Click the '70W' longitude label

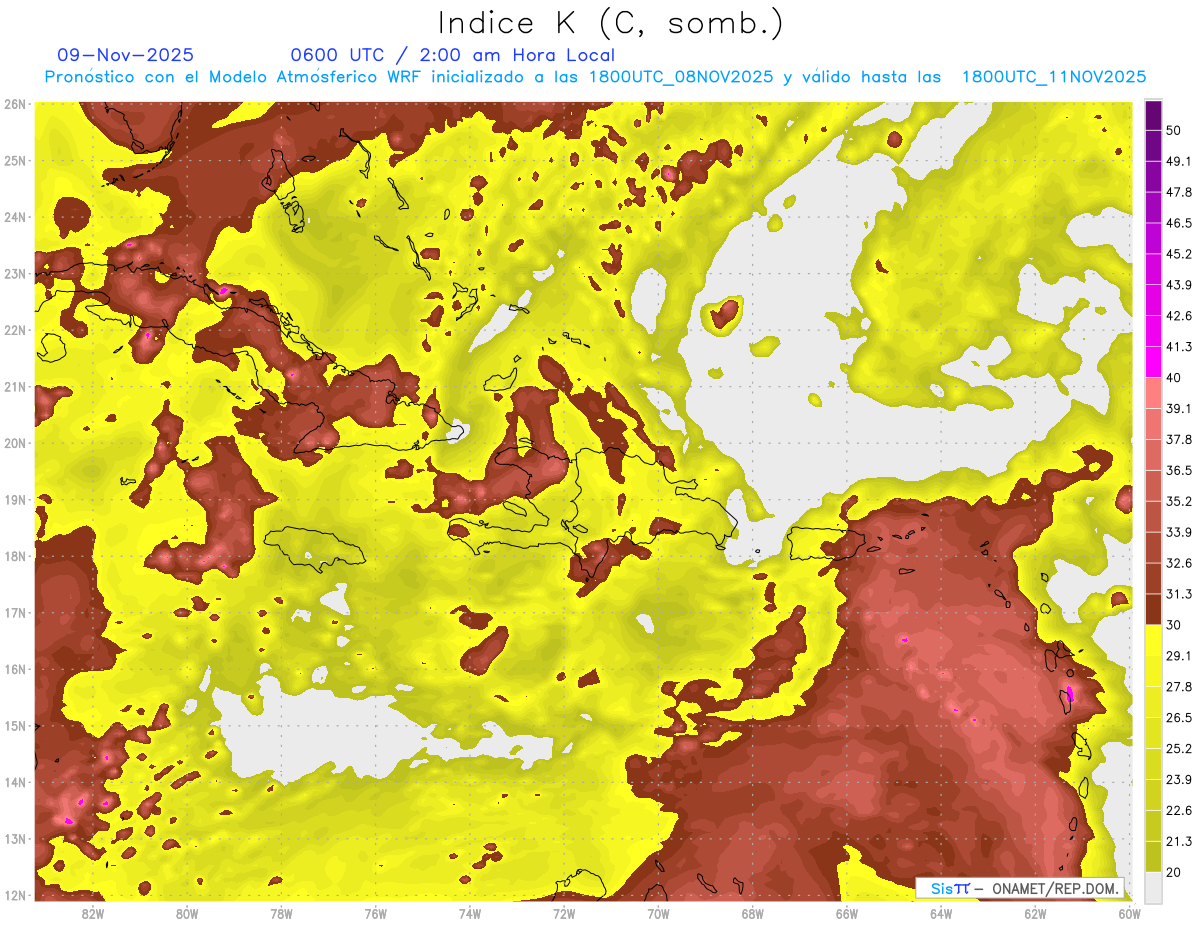[658, 913]
